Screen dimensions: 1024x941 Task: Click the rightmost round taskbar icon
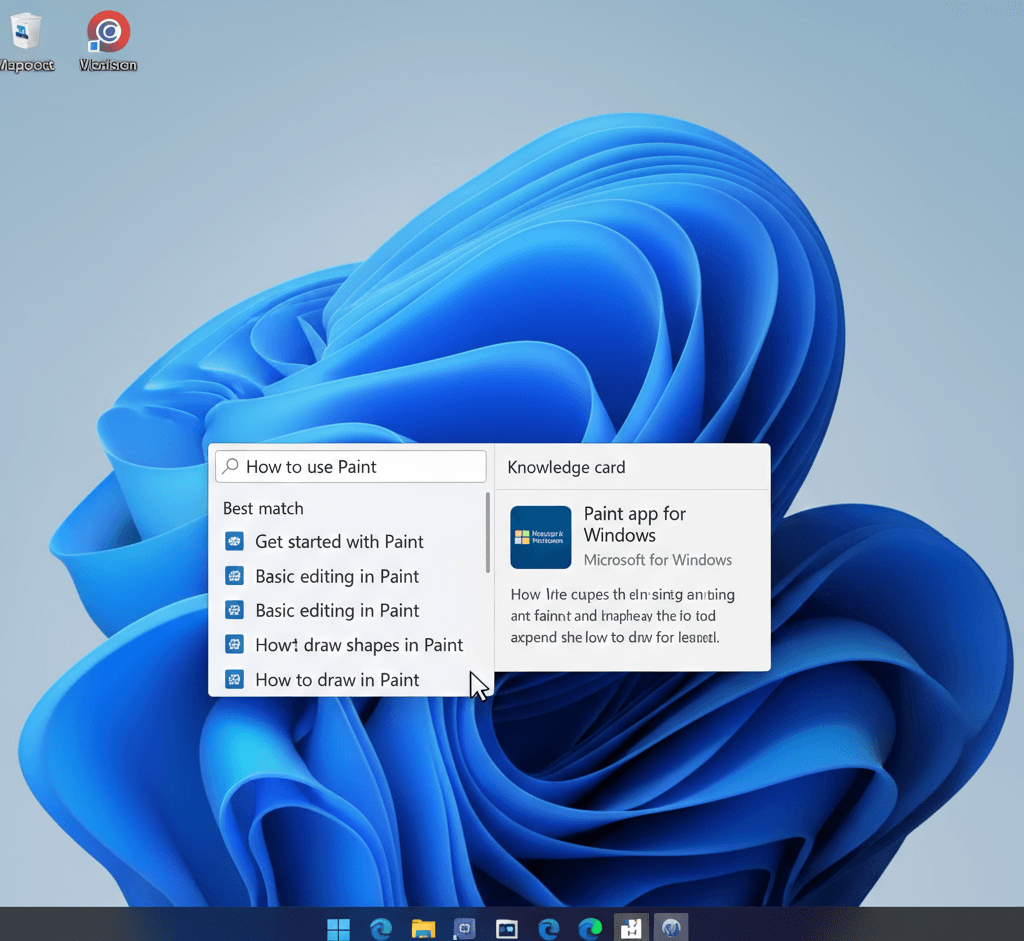[670, 928]
